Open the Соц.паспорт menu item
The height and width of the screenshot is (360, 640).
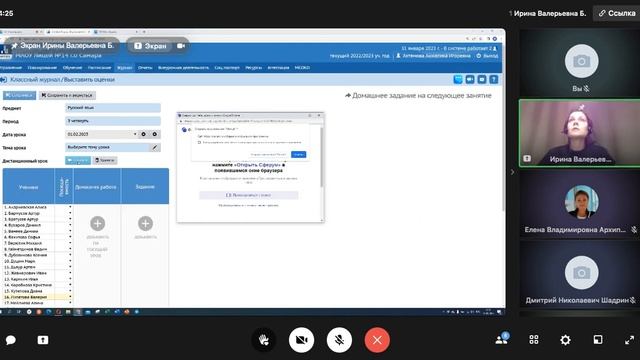pyautogui.click(x=227, y=68)
